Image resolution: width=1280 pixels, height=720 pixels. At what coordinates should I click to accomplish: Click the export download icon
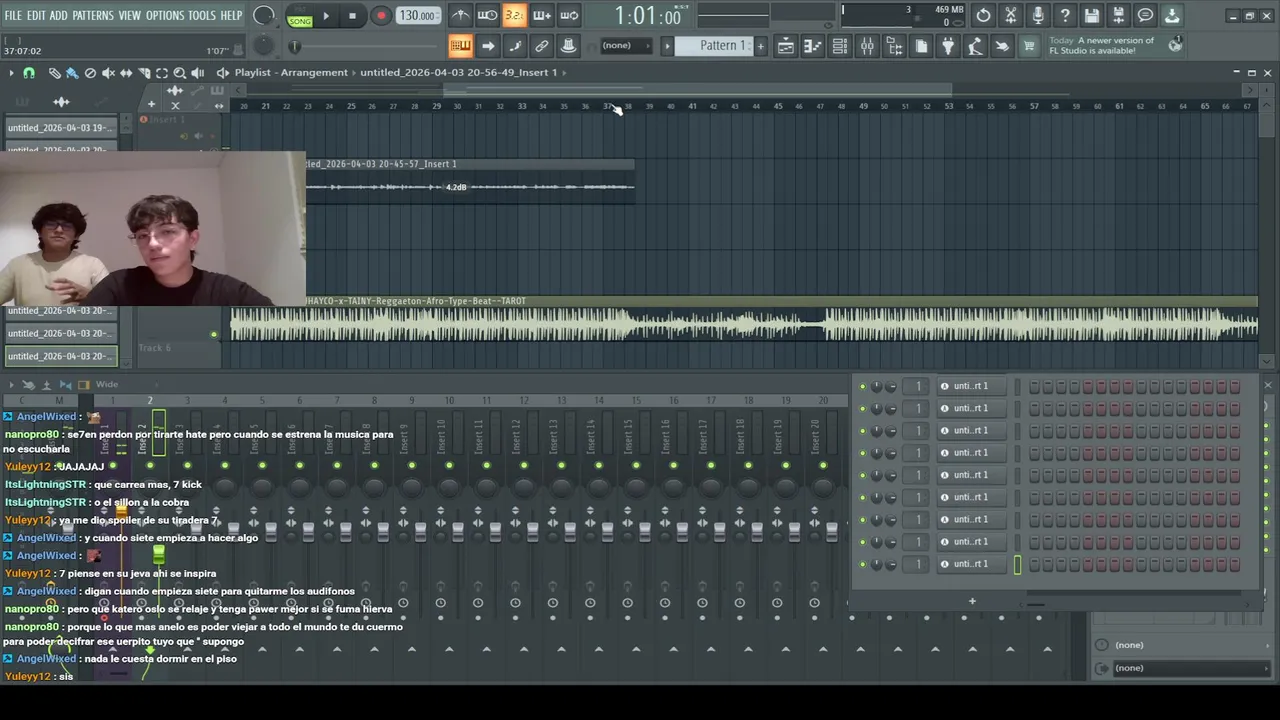tap(1172, 15)
